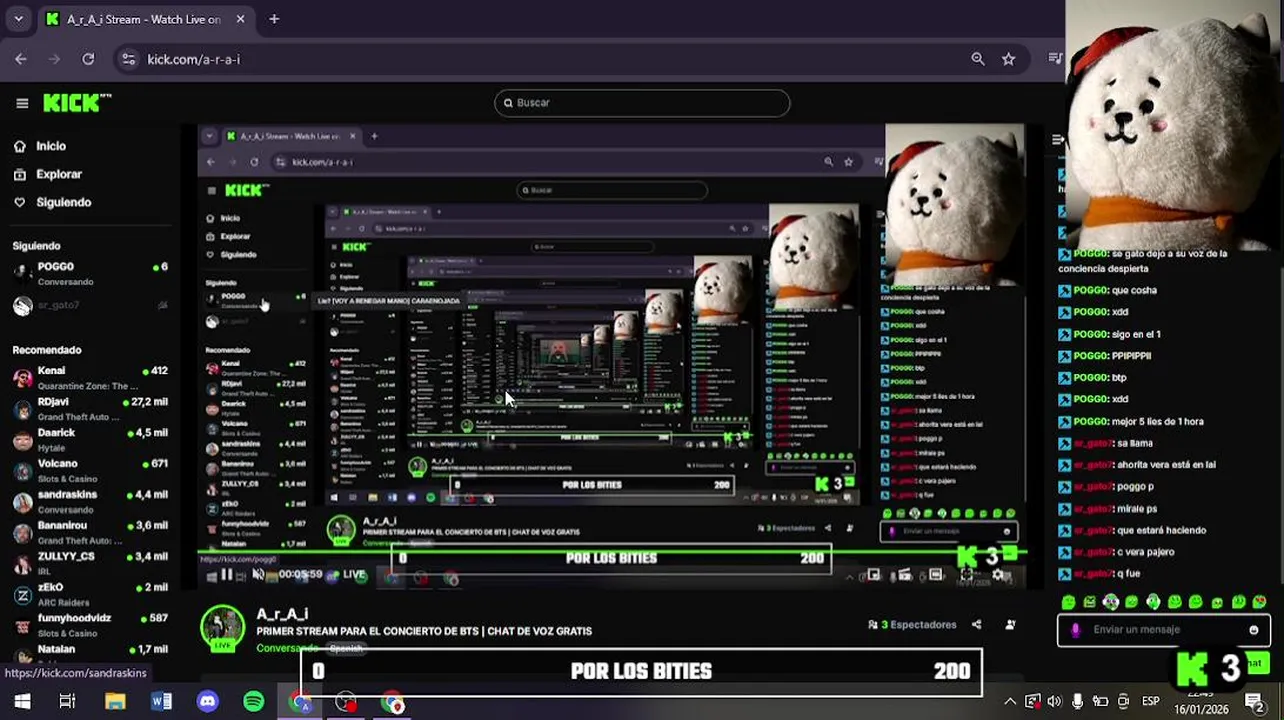
Task: Open the Conversando category link
Action: (287, 648)
